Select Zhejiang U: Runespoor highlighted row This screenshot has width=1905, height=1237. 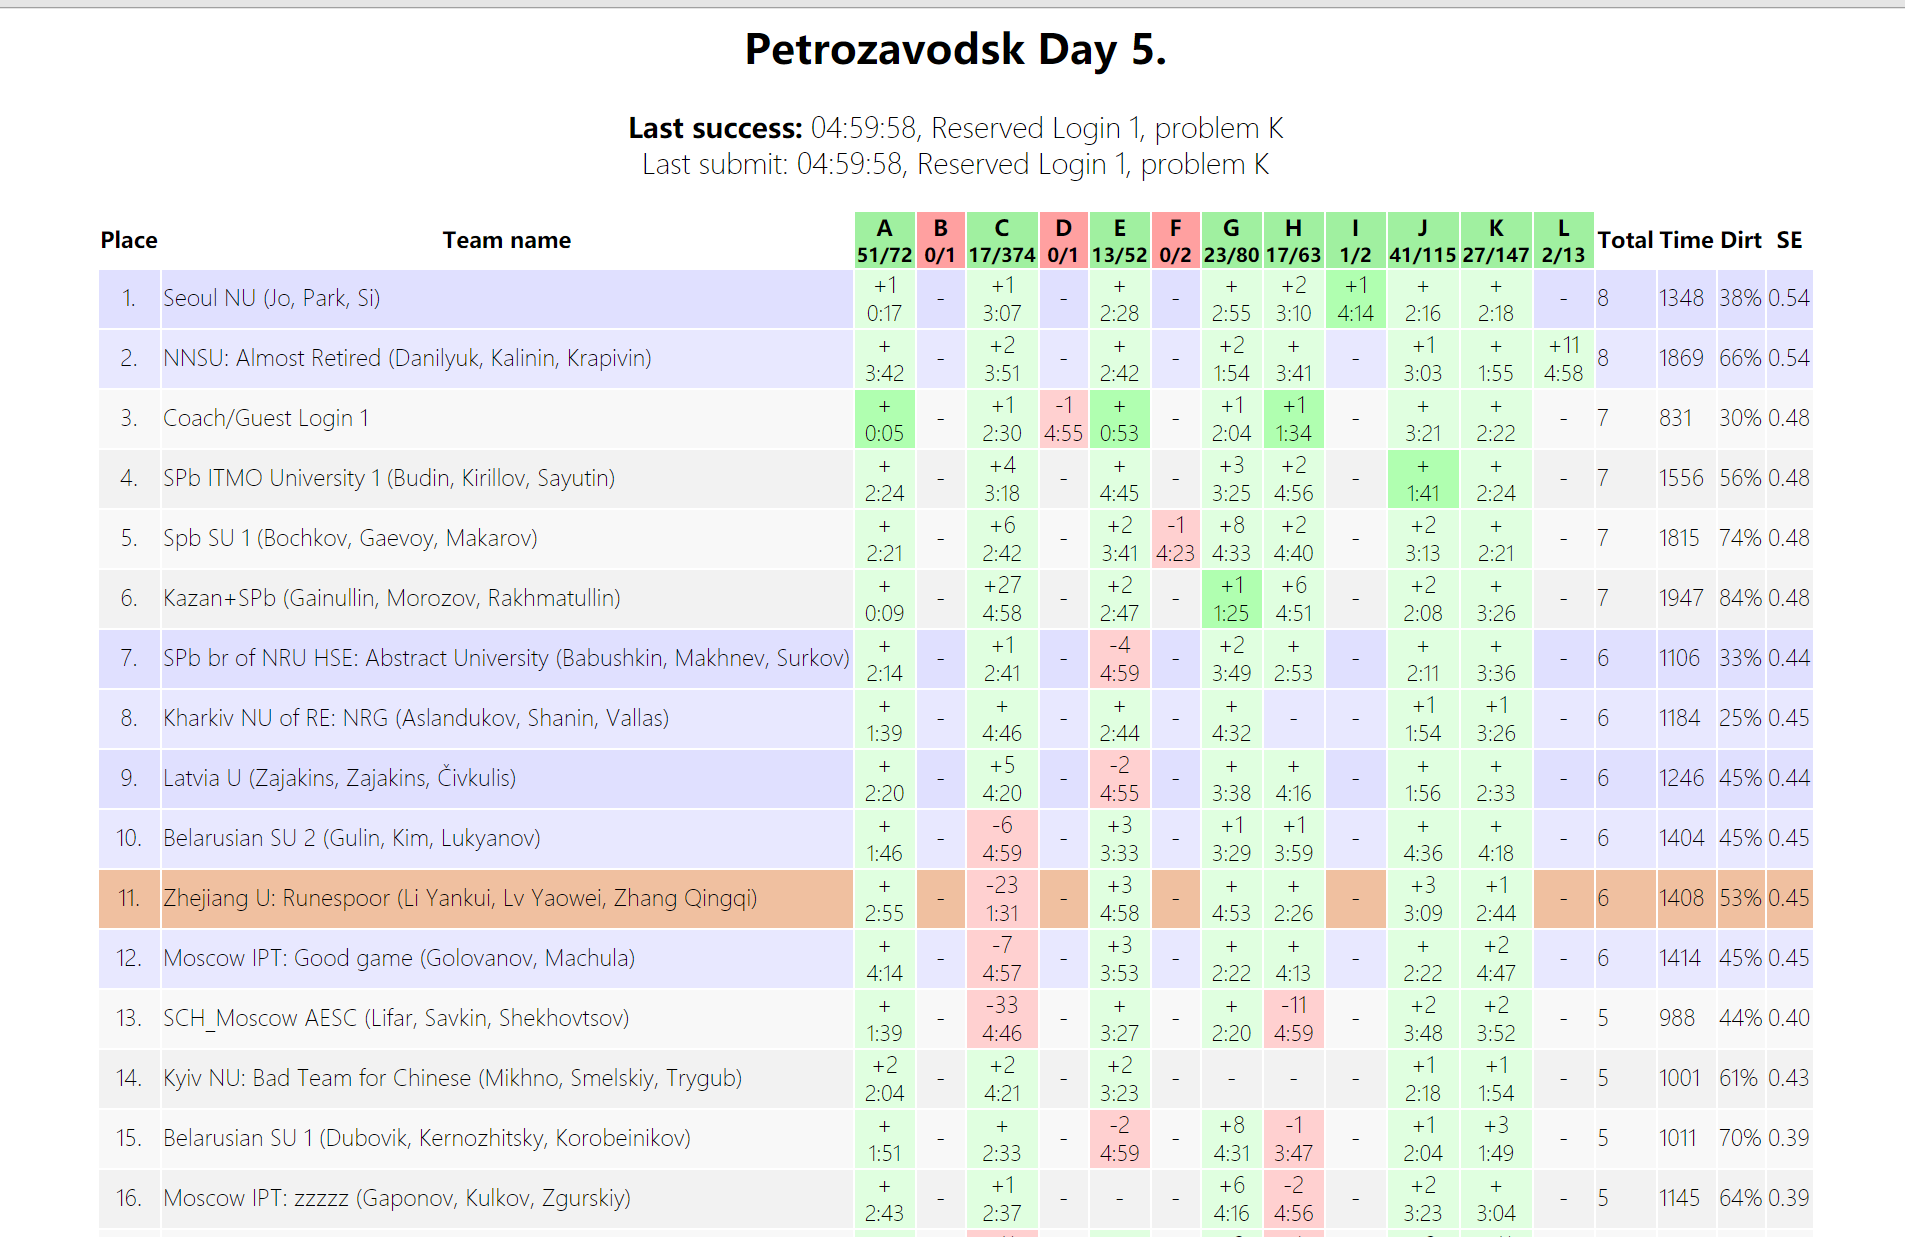click(460, 898)
